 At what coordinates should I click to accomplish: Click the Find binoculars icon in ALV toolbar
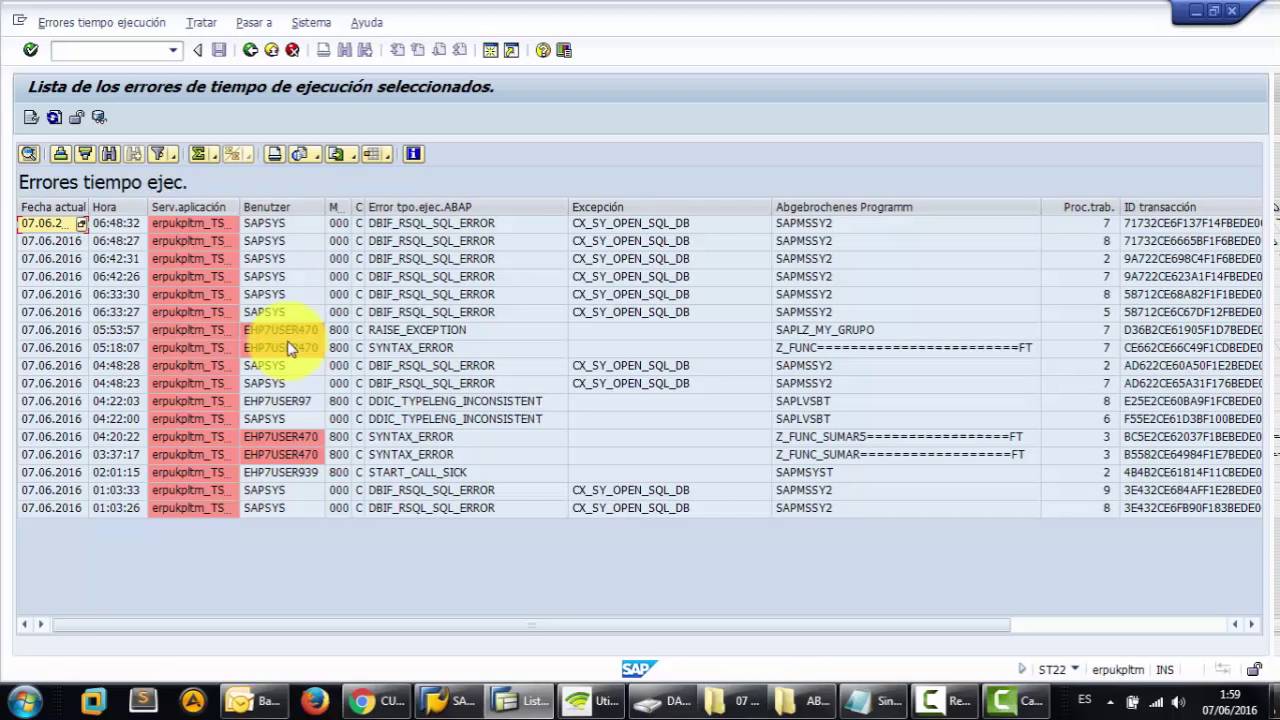(x=109, y=154)
